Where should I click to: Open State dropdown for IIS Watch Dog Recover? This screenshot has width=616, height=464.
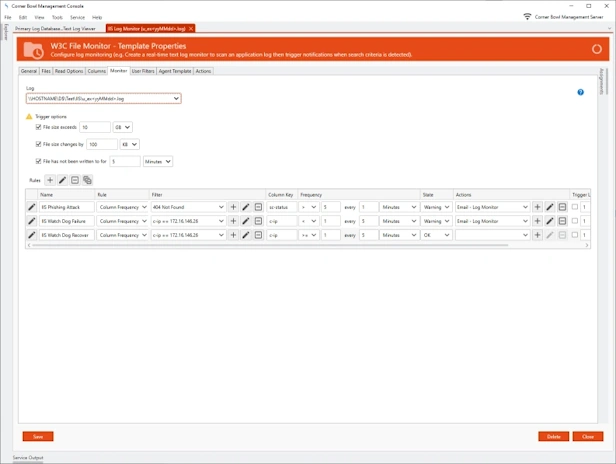tap(435, 235)
